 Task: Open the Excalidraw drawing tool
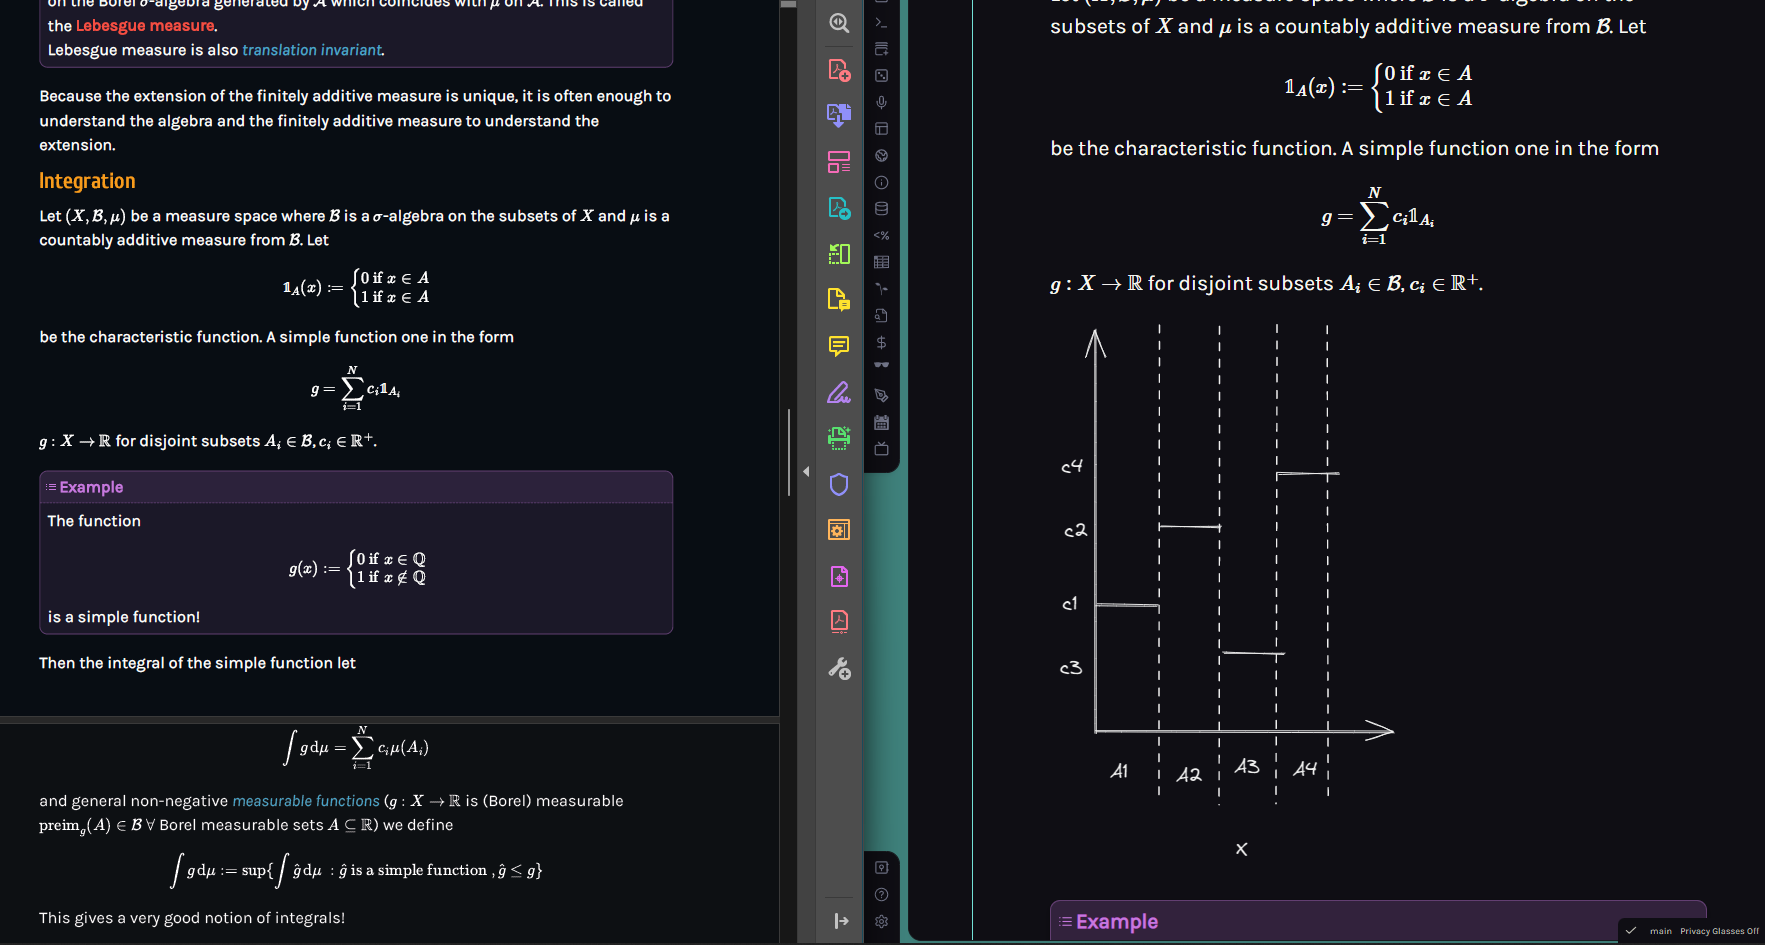click(839, 392)
